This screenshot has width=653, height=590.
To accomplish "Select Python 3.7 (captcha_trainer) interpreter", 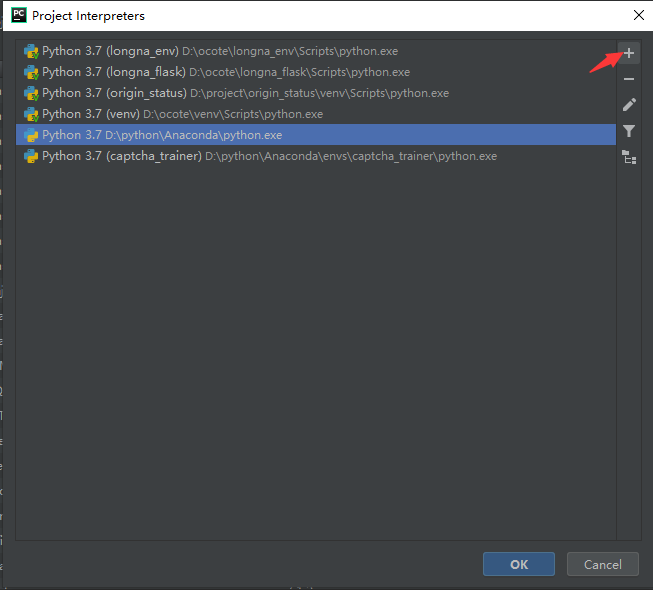I will pos(200,156).
